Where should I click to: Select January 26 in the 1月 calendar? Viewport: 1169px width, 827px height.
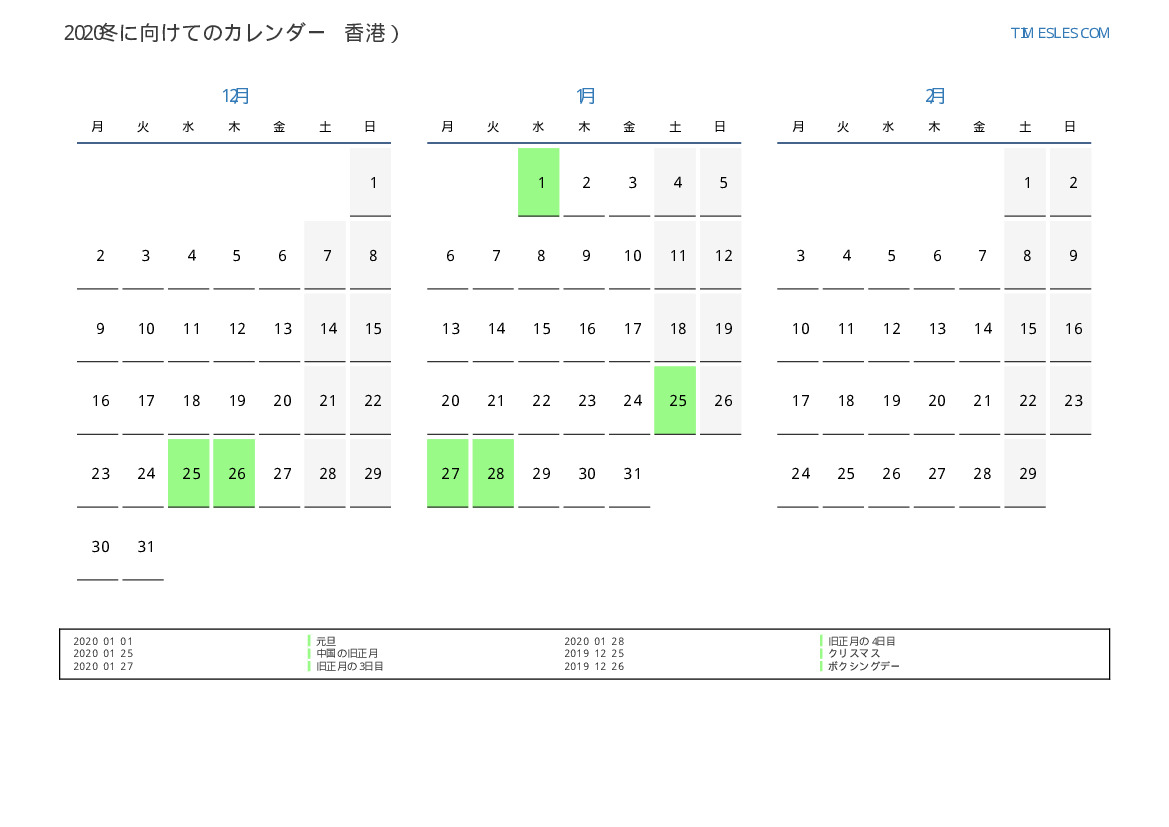pos(721,401)
